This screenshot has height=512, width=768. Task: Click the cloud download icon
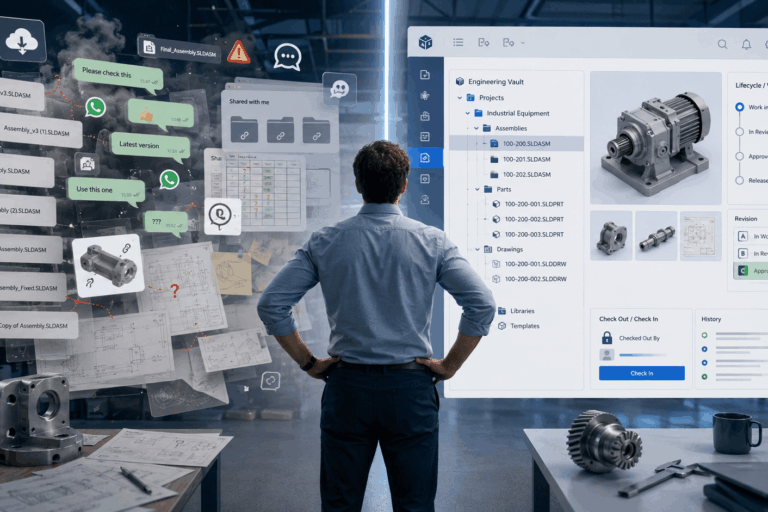tap(21, 41)
